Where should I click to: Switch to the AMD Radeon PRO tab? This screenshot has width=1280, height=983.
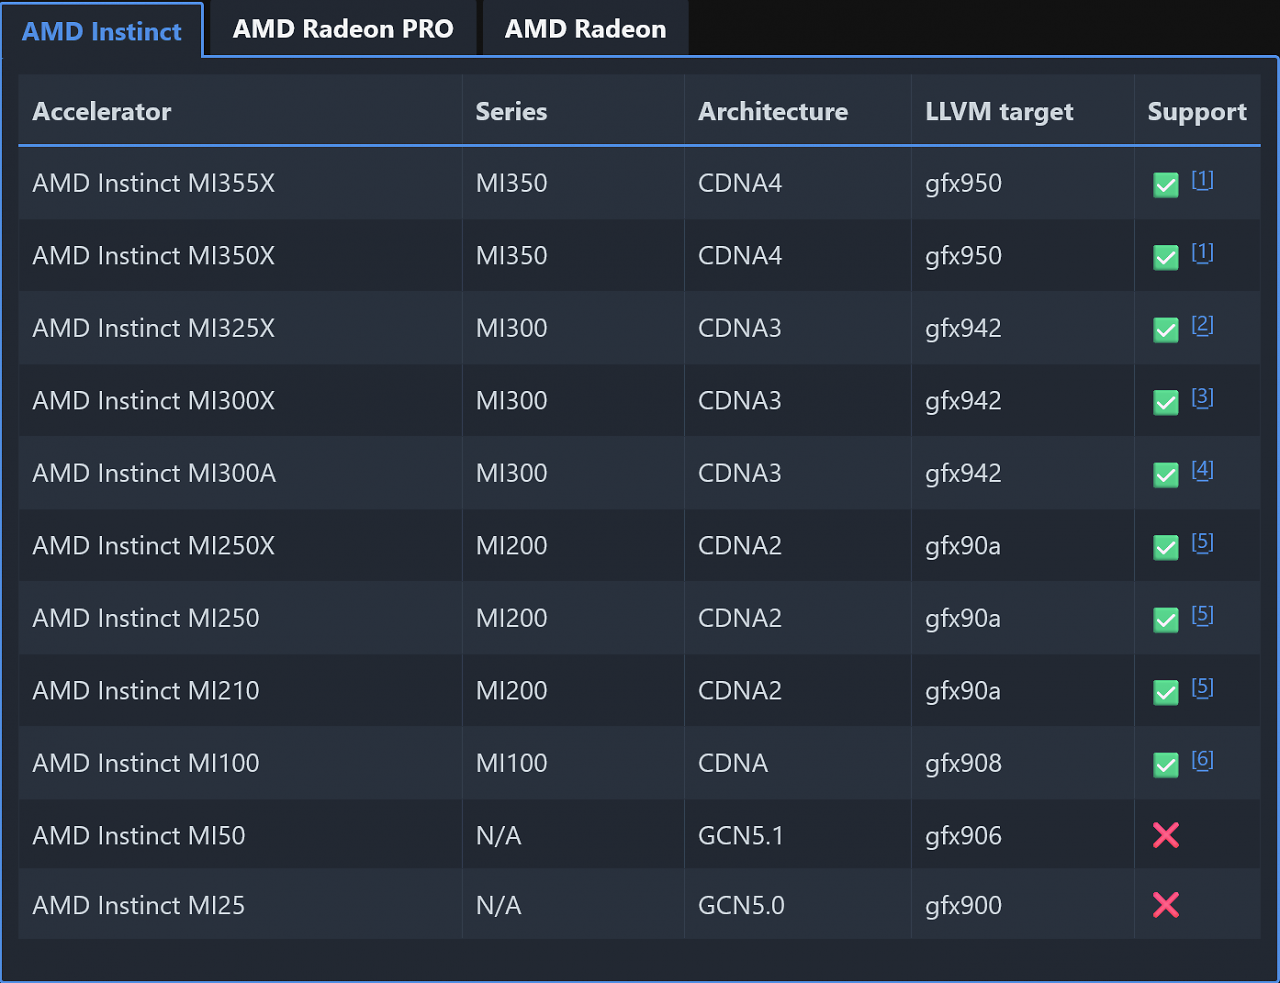click(342, 29)
